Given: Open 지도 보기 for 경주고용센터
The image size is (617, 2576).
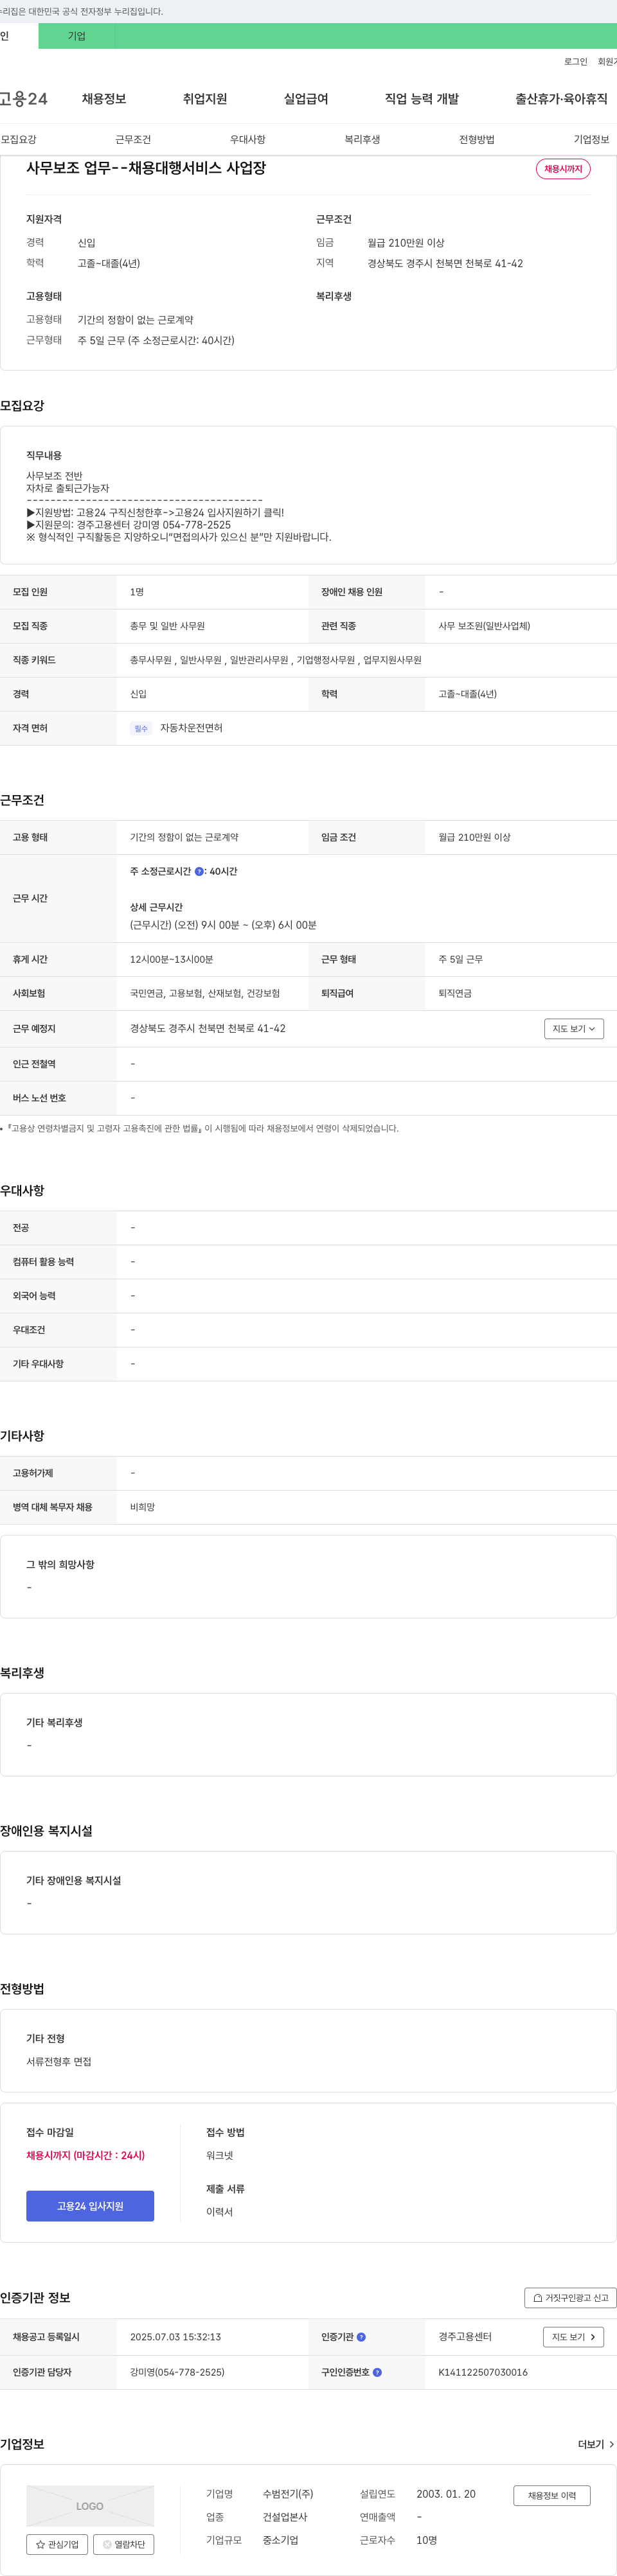Looking at the screenshot, I should coord(574,2337).
